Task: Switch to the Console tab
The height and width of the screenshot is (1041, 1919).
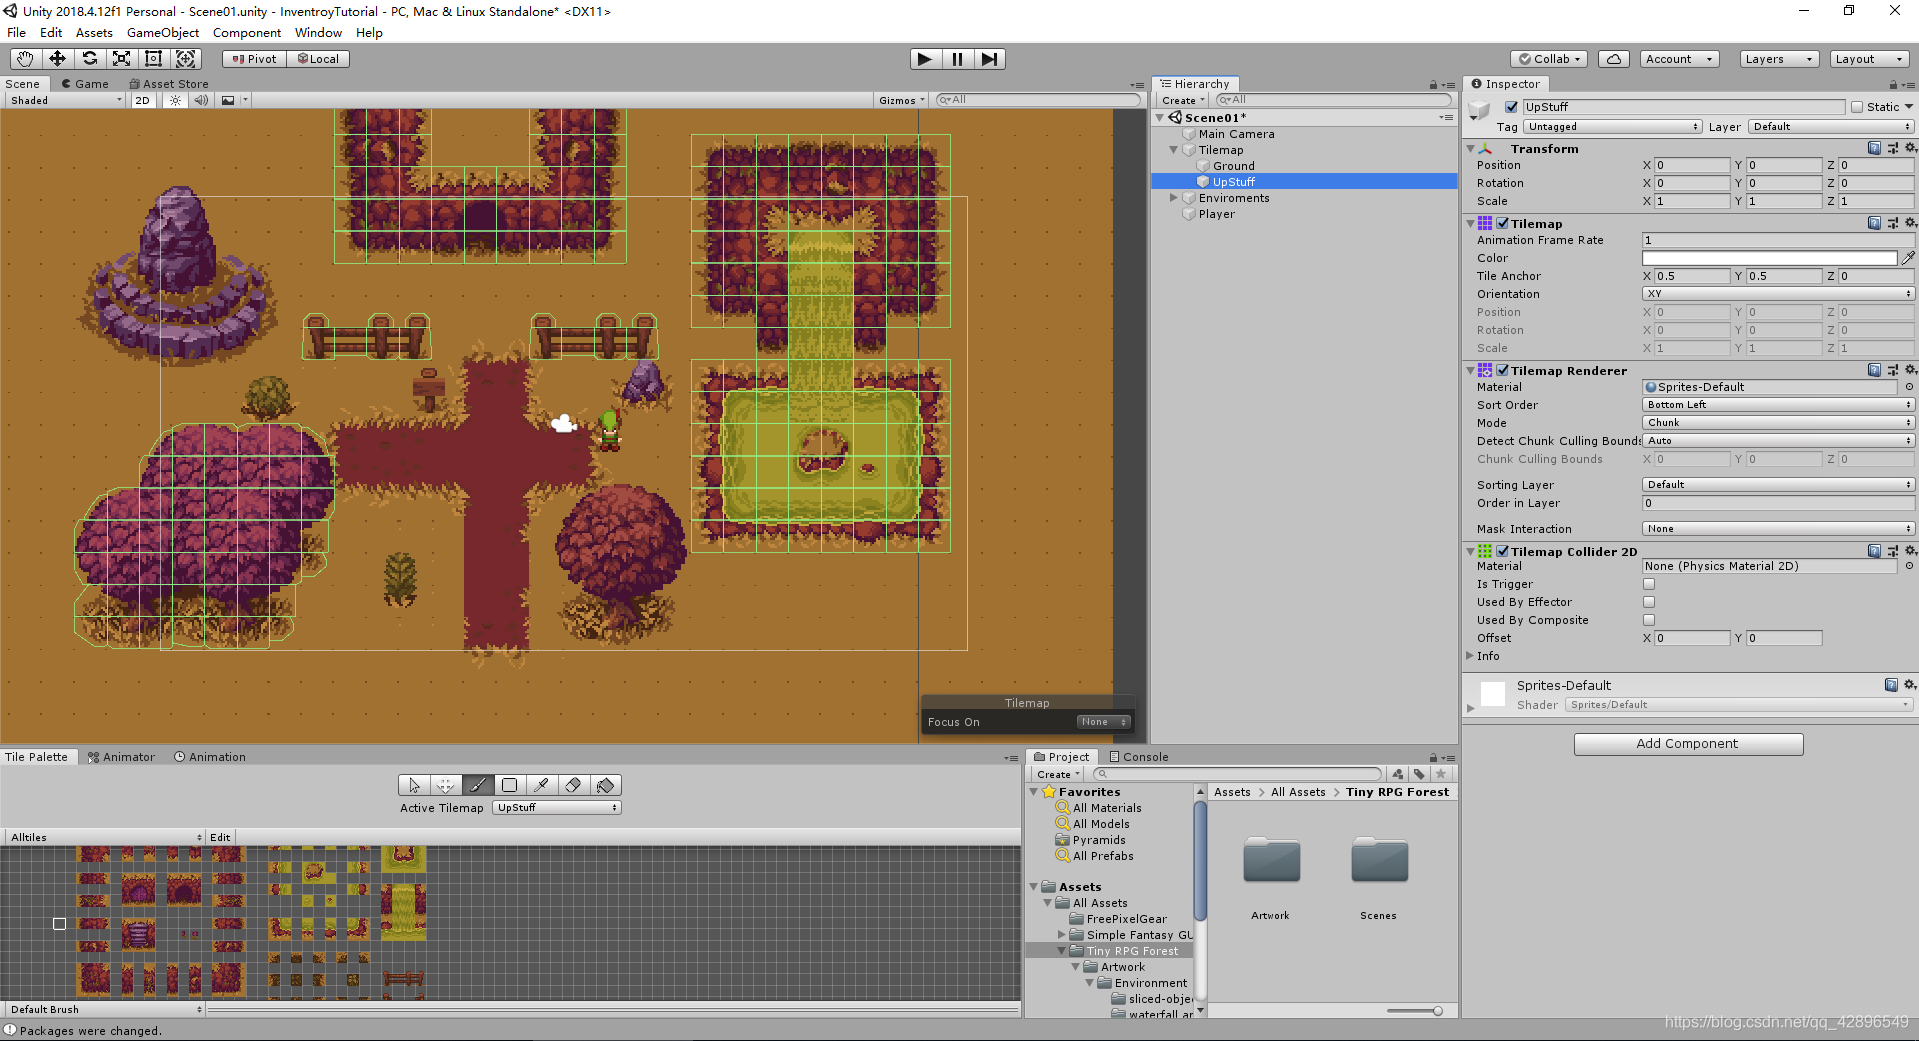Action: click(x=1138, y=756)
